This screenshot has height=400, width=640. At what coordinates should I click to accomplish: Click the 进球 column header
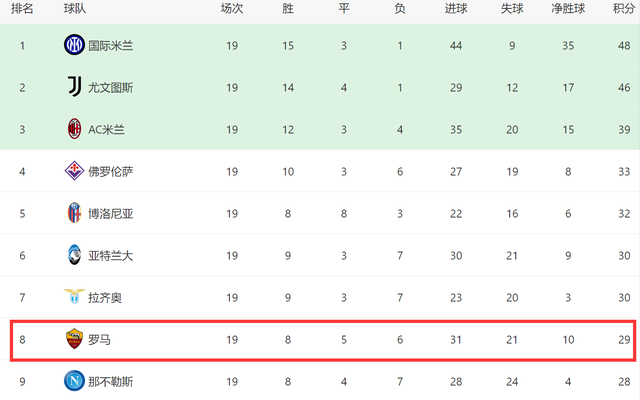click(x=456, y=8)
